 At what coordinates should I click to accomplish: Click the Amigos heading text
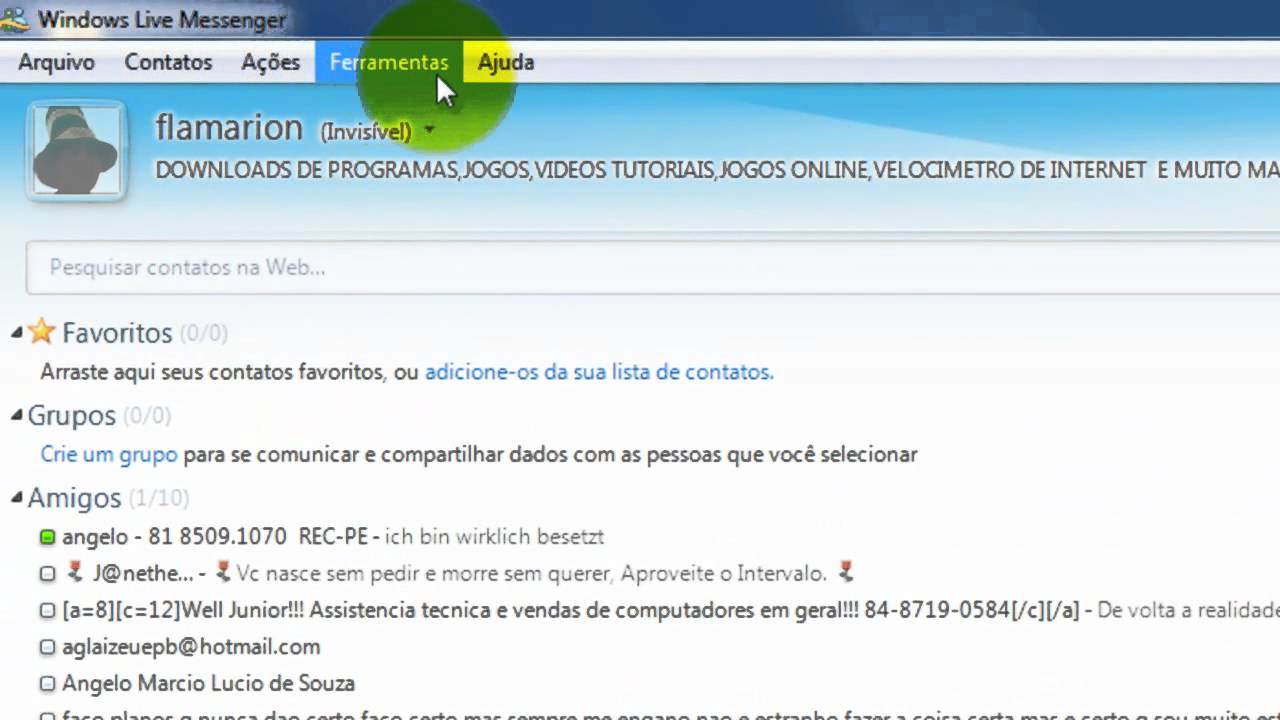coord(74,497)
